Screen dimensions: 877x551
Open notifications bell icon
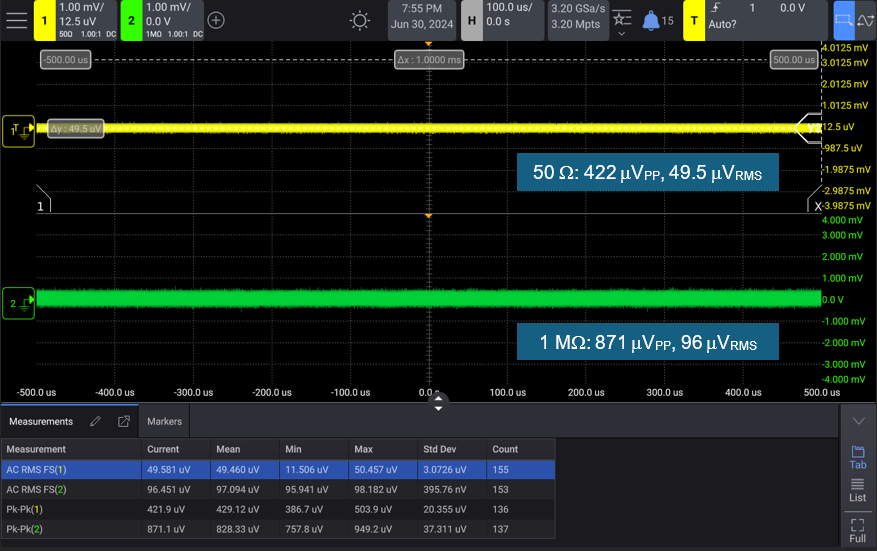650,21
